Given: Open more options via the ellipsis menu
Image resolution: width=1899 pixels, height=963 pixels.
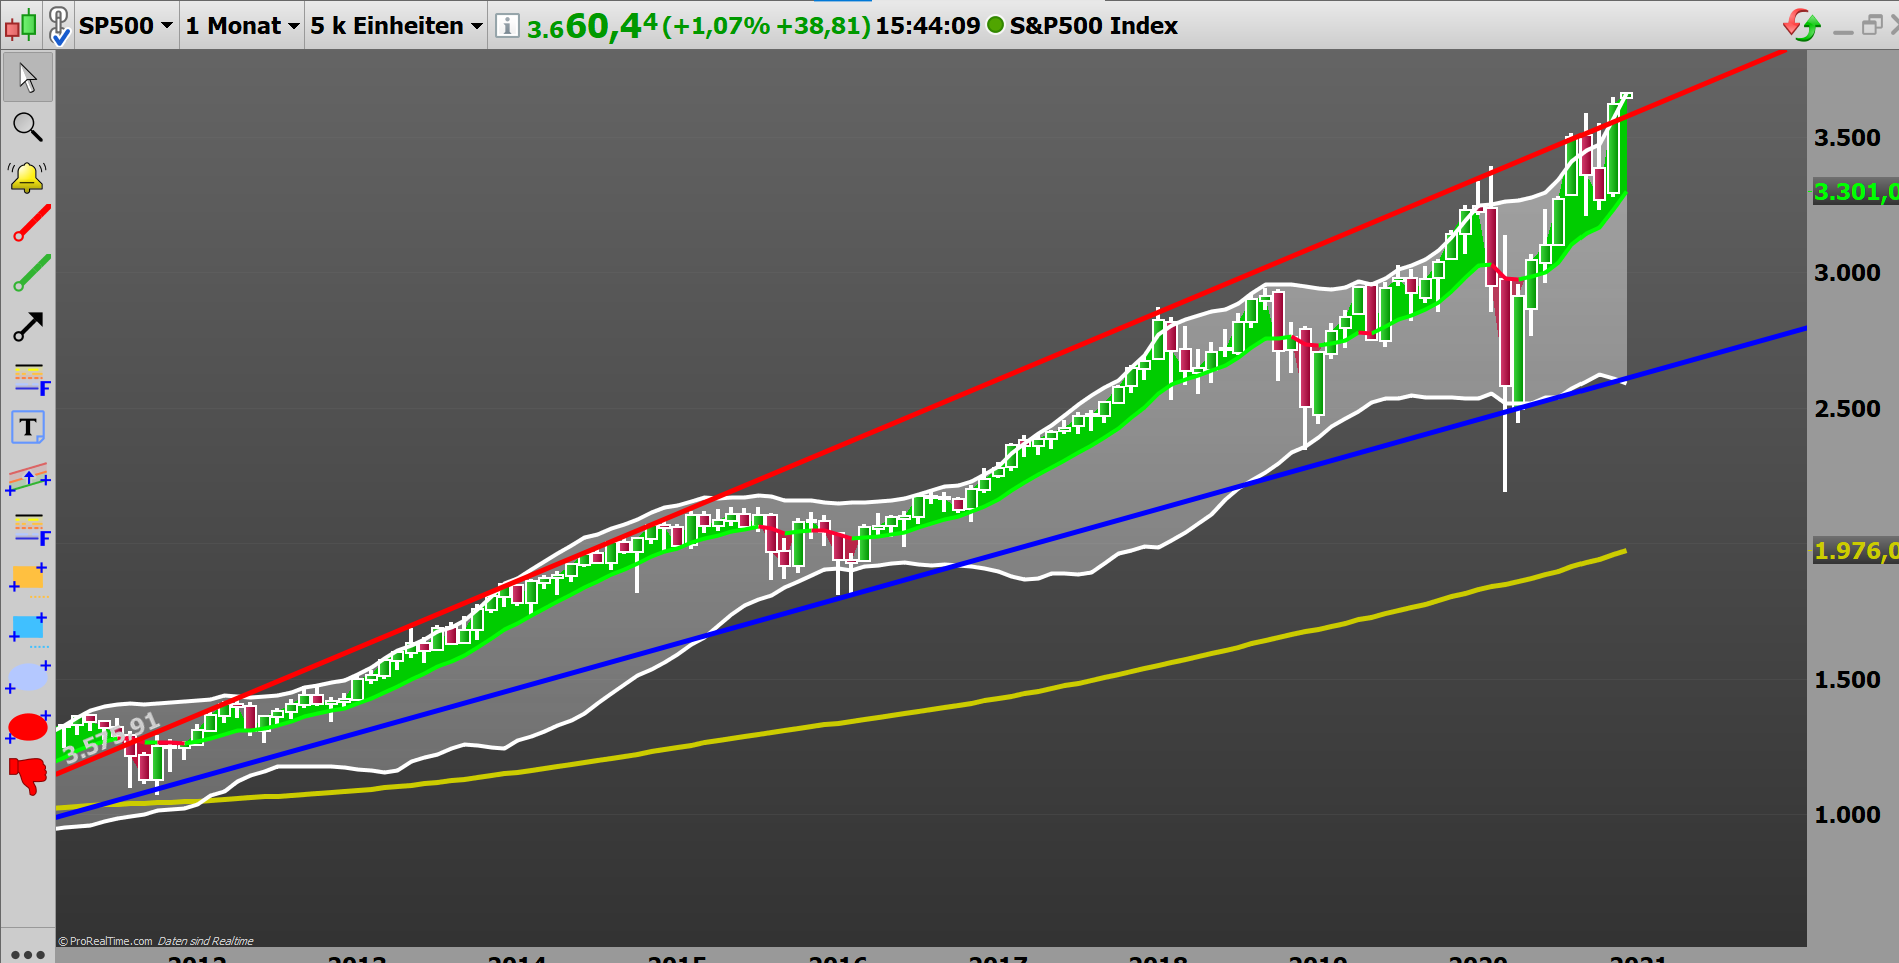Looking at the screenshot, I should (x=27, y=953).
